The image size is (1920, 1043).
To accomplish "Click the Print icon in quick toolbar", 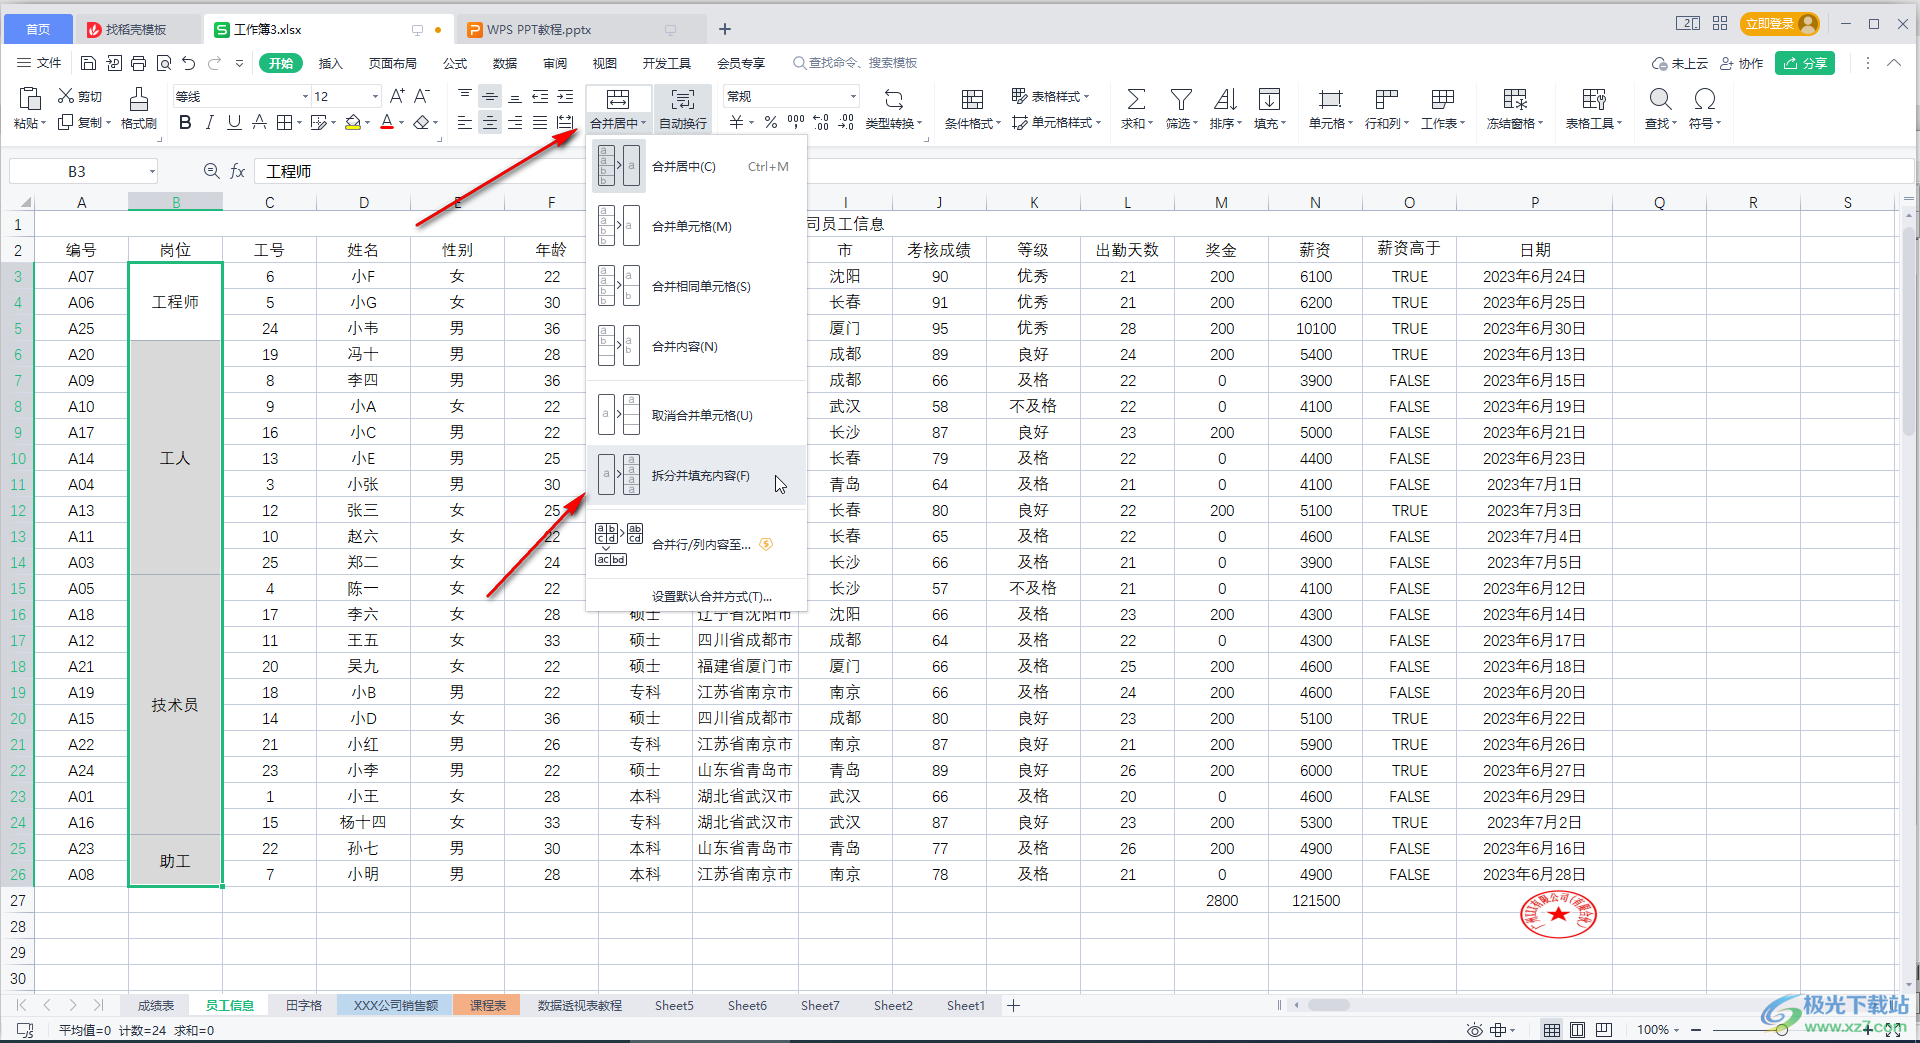I will pos(138,63).
